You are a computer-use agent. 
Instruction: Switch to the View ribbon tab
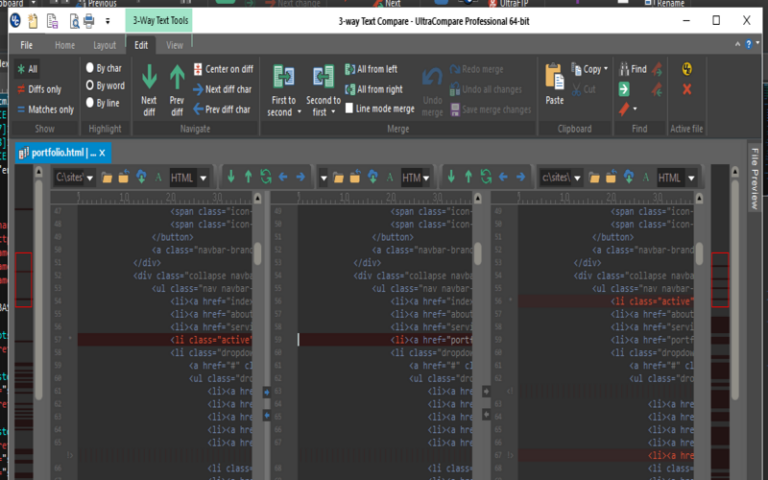(x=174, y=45)
